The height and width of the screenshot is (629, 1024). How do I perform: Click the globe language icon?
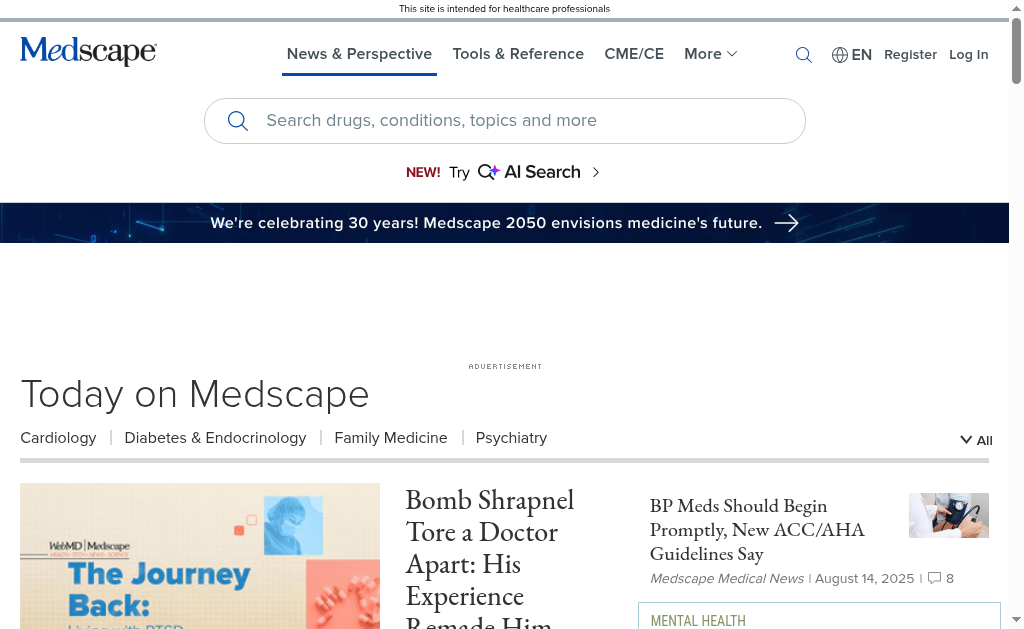[x=839, y=55]
